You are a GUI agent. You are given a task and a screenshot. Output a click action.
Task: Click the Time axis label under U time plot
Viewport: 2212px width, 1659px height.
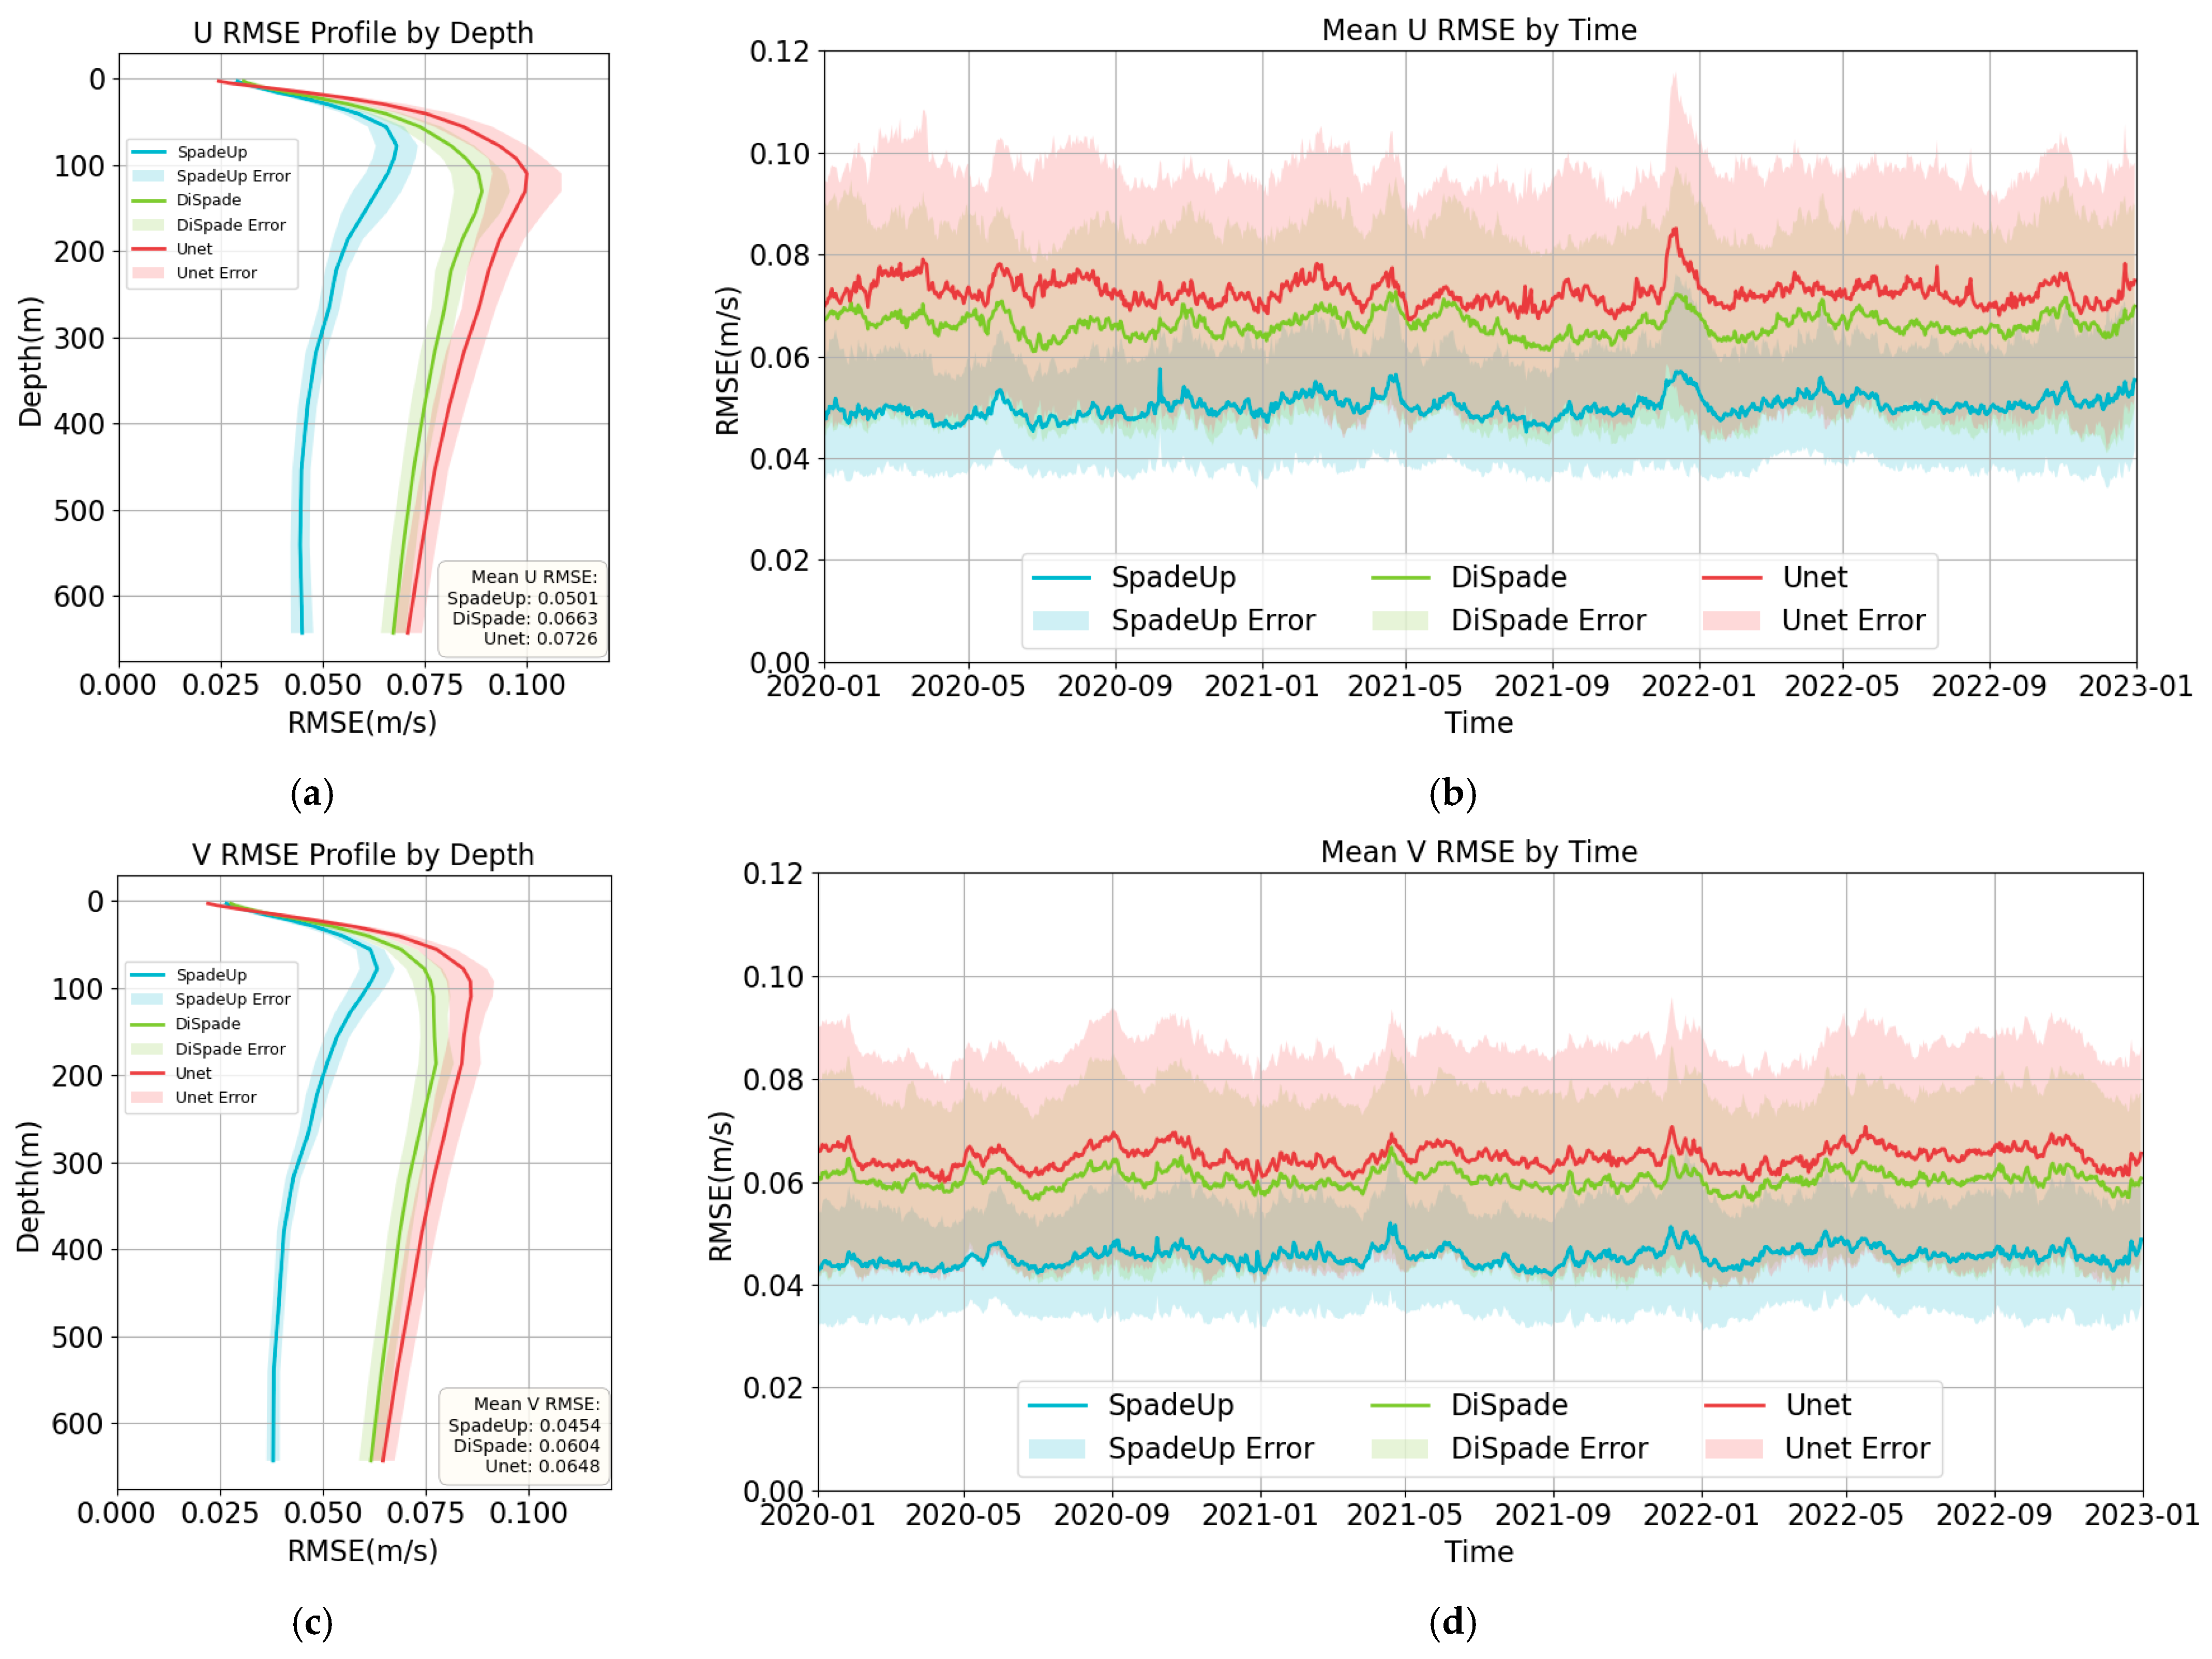click(1478, 723)
